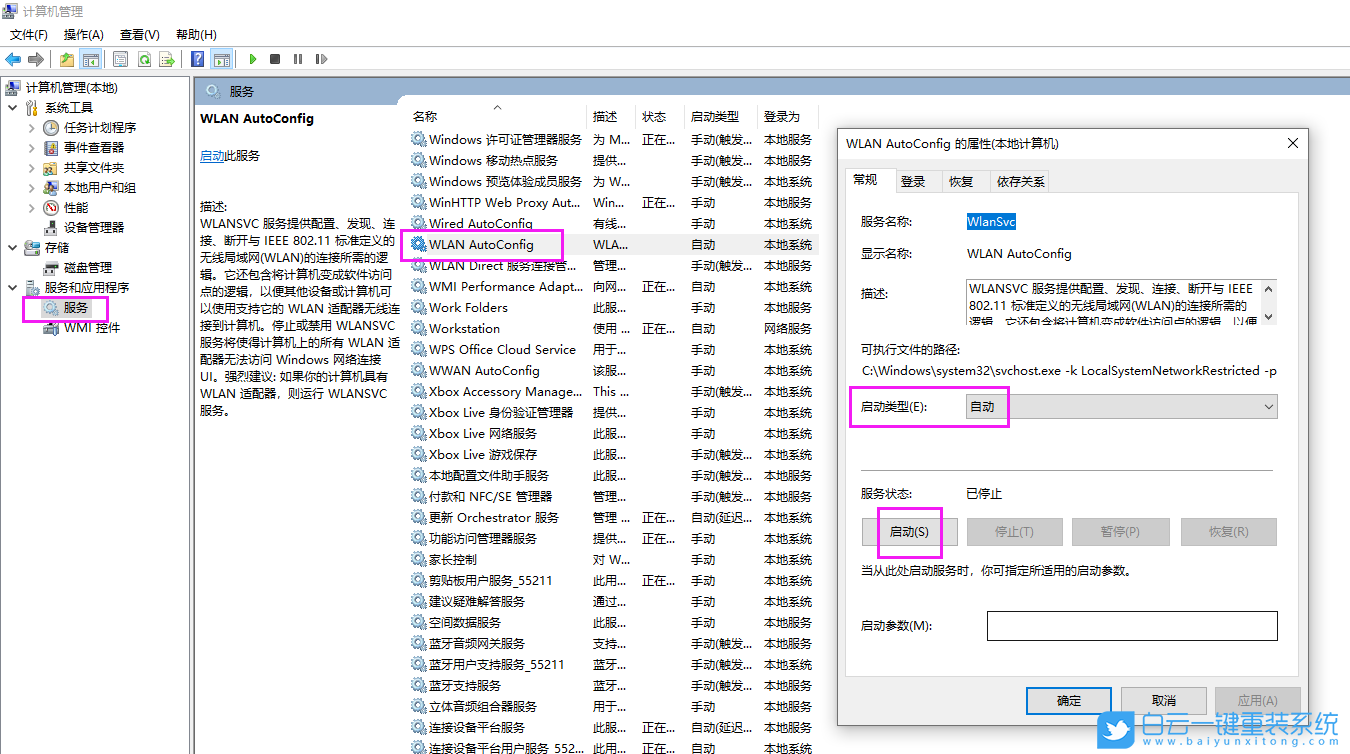Click the export list toolbar icon
This screenshot has width=1350, height=754.
tap(168, 58)
